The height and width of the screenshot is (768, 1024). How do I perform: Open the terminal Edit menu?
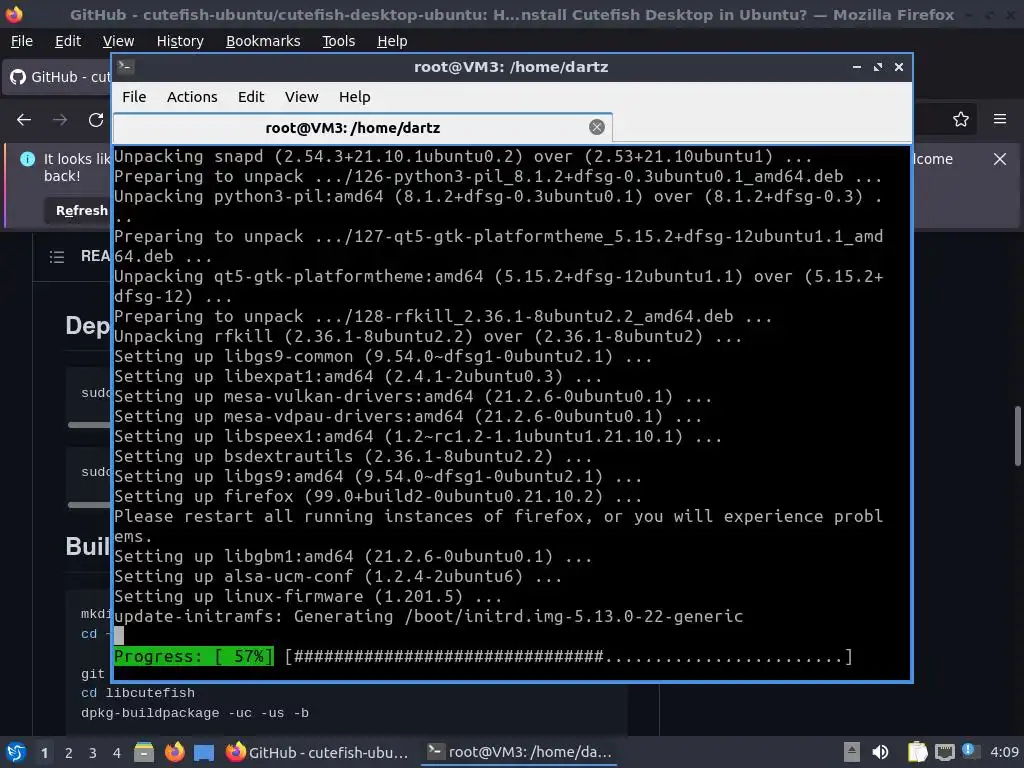[x=251, y=97]
